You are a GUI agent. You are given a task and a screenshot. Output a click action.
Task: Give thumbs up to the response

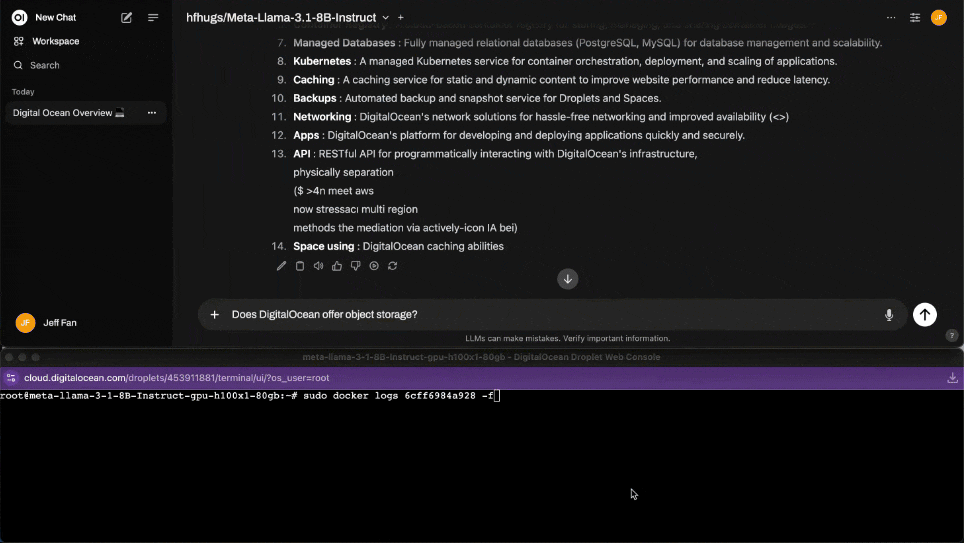tap(337, 266)
